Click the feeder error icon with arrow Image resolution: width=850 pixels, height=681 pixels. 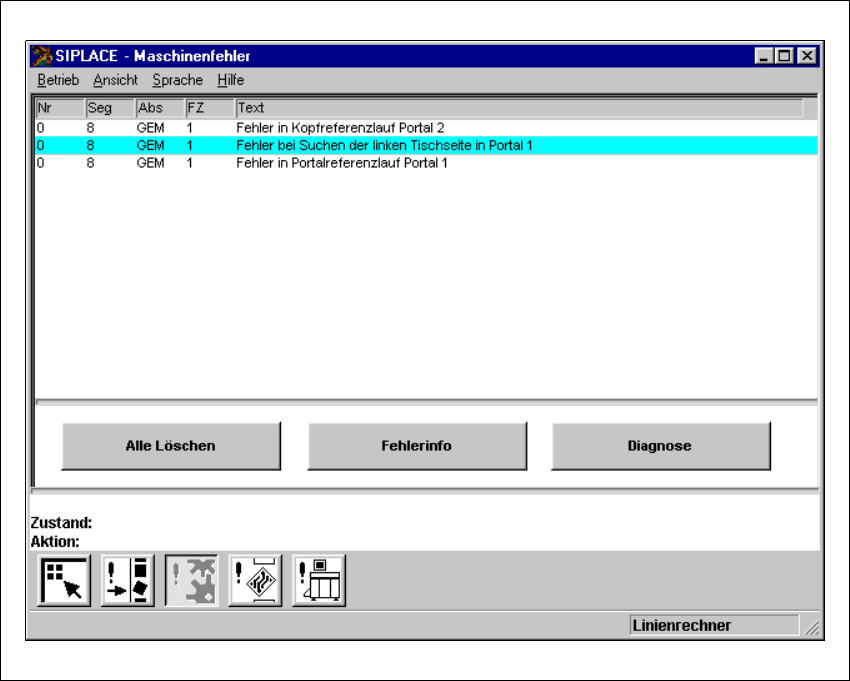(x=128, y=581)
